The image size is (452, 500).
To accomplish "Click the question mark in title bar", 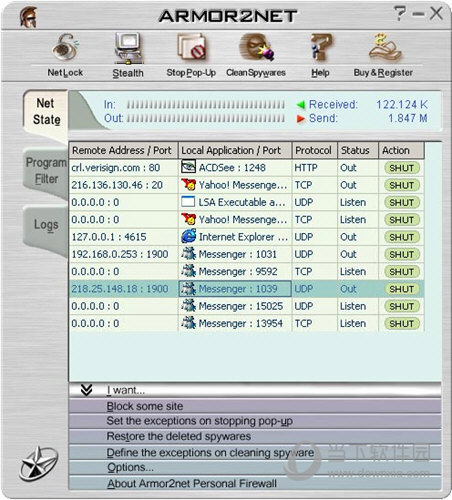I will coord(399,14).
